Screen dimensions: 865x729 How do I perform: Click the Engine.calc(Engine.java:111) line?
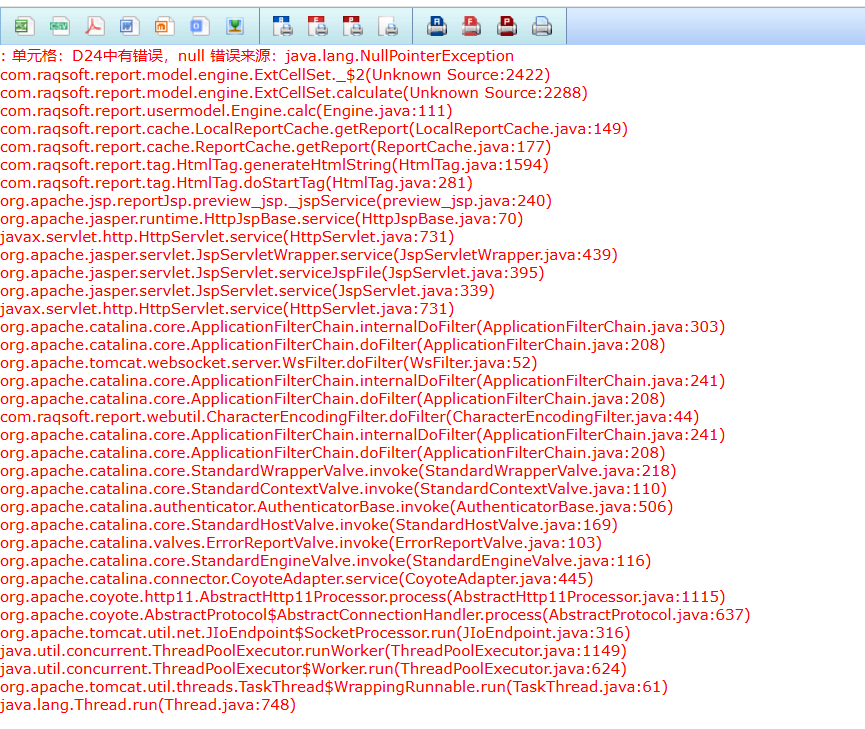(x=226, y=111)
